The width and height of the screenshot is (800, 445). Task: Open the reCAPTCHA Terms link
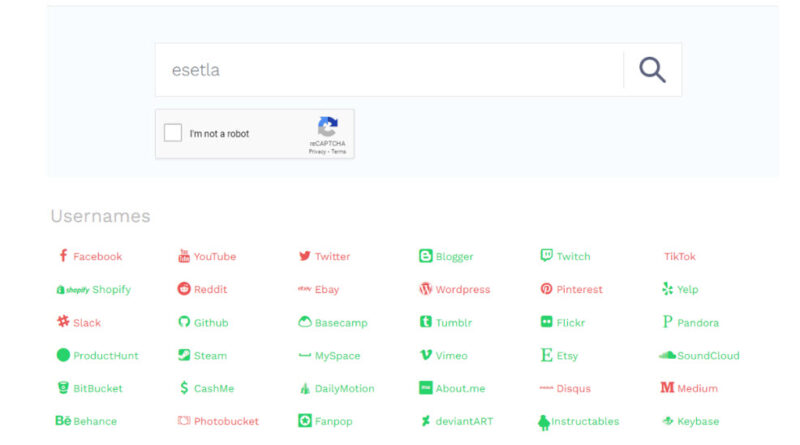pos(339,152)
